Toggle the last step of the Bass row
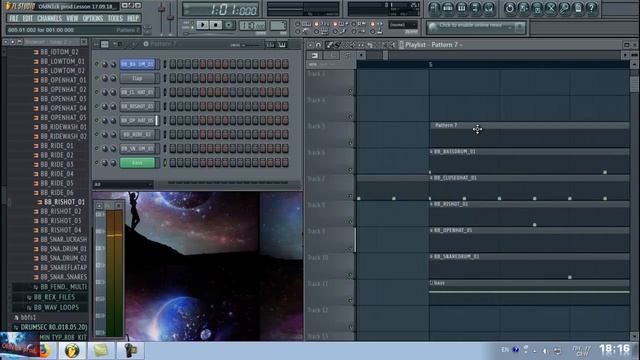This screenshot has width=640, height=360. tap(285, 162)
